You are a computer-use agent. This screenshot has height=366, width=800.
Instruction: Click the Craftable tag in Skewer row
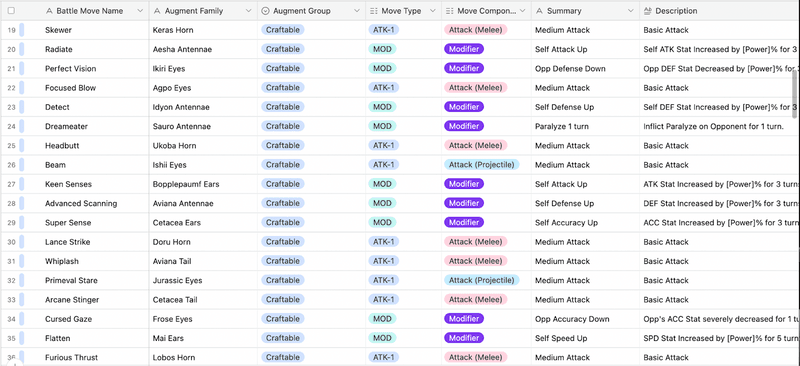coord(283,30)
